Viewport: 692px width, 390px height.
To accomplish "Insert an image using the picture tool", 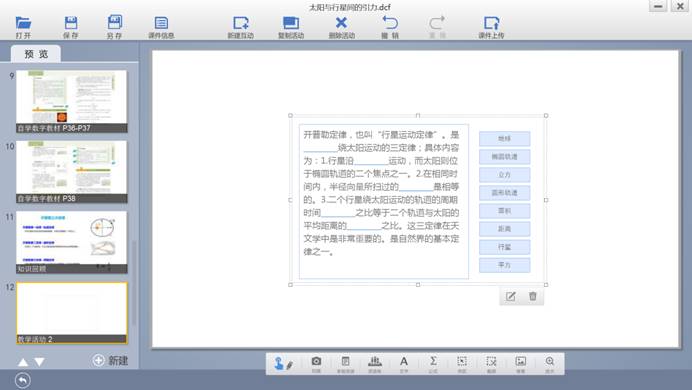I will [521, 364].
